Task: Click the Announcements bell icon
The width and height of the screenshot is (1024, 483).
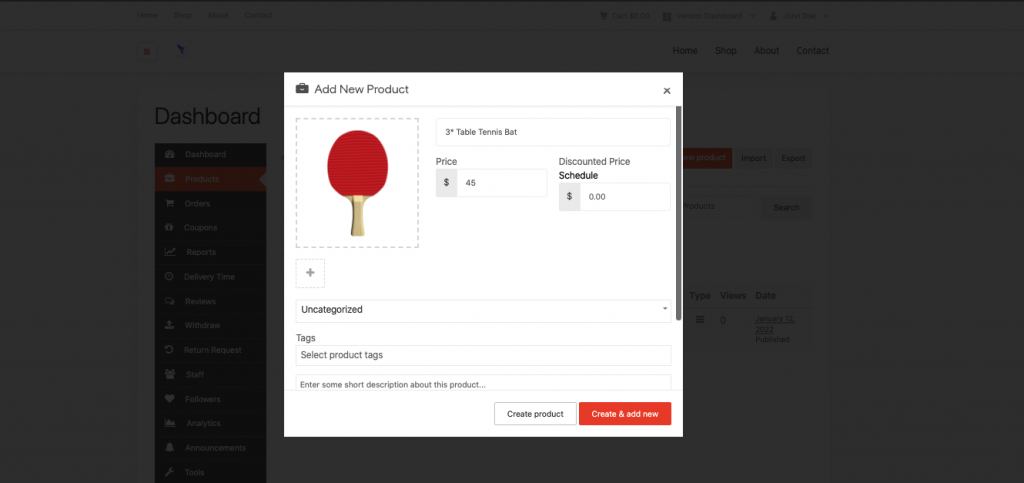Action: pyautogui.click(x=170, y=448)
